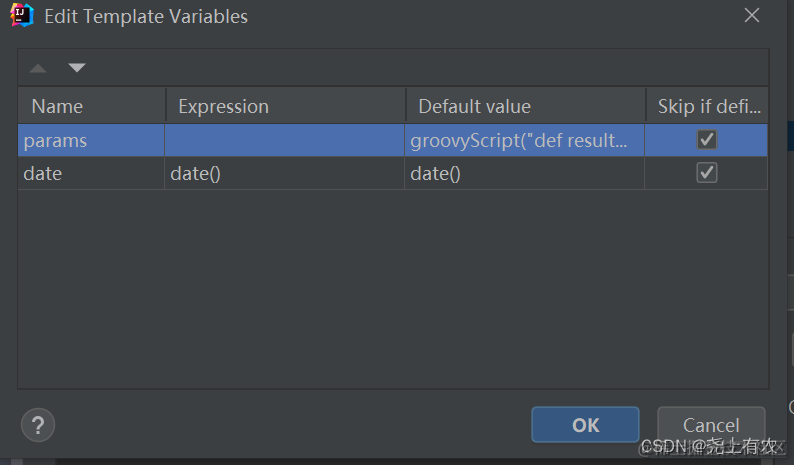794x465 pixels.
Task: Open help with the question mark icon
Action: point(38,425)
